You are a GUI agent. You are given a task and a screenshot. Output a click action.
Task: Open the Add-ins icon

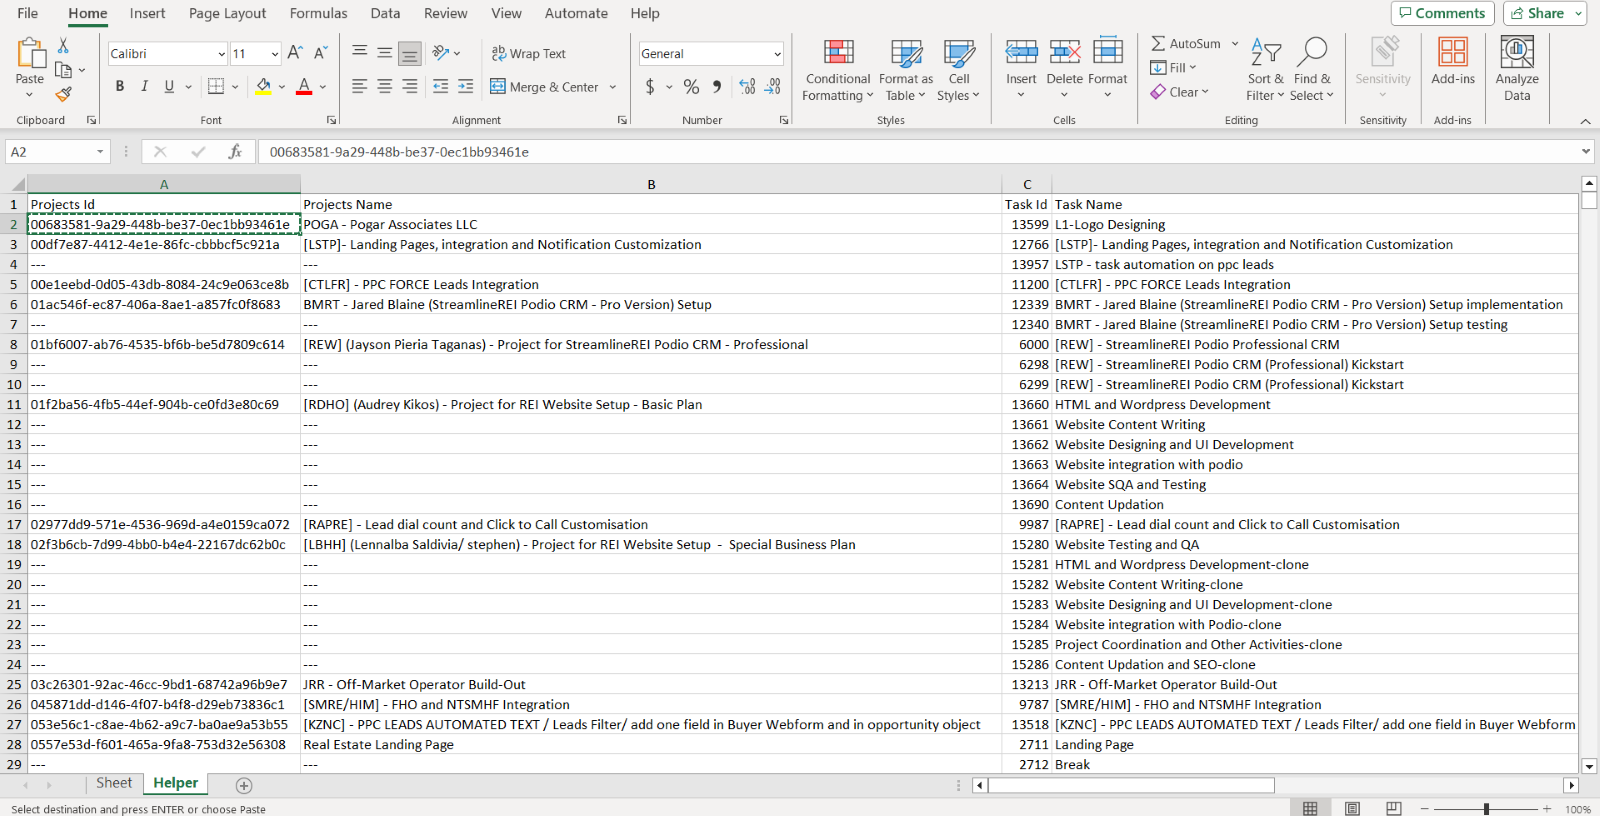1453,52
